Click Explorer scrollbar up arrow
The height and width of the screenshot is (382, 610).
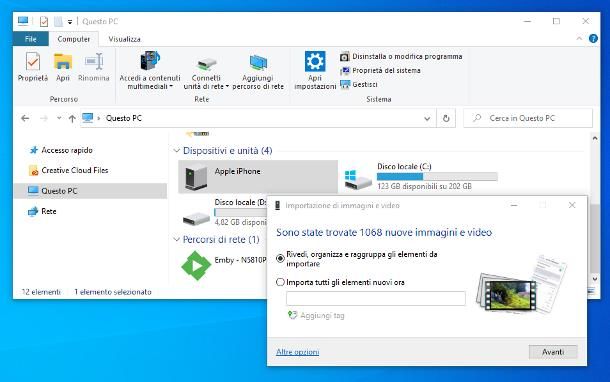(594, 138)
